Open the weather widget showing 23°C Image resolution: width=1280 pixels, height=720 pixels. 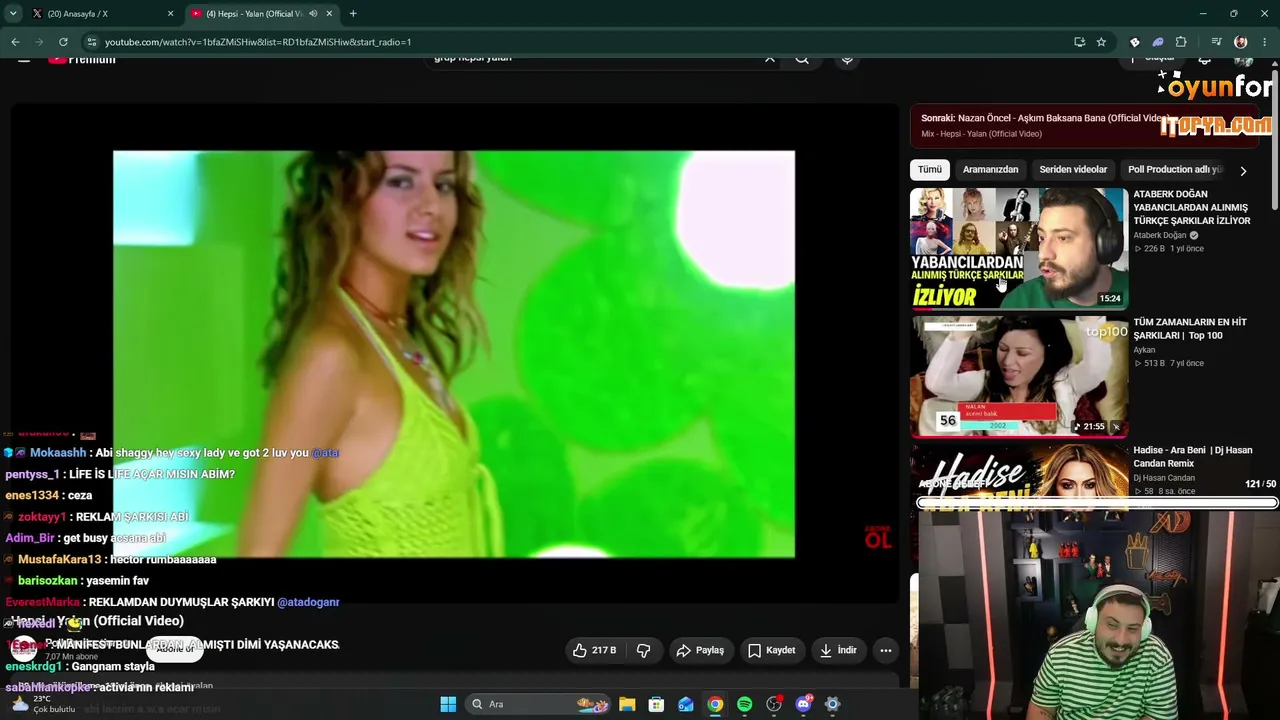coord(45,704)
